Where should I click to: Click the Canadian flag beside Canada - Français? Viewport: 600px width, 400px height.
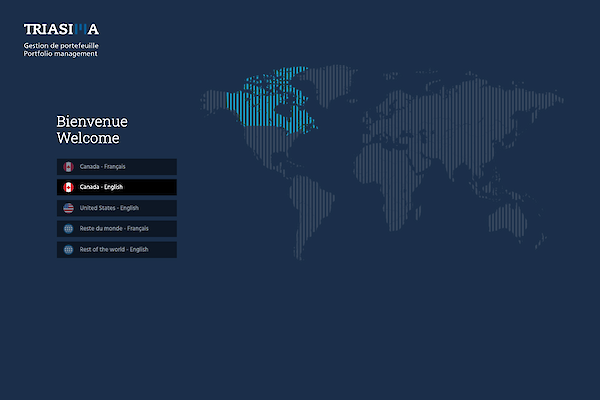tap(69, 167)
